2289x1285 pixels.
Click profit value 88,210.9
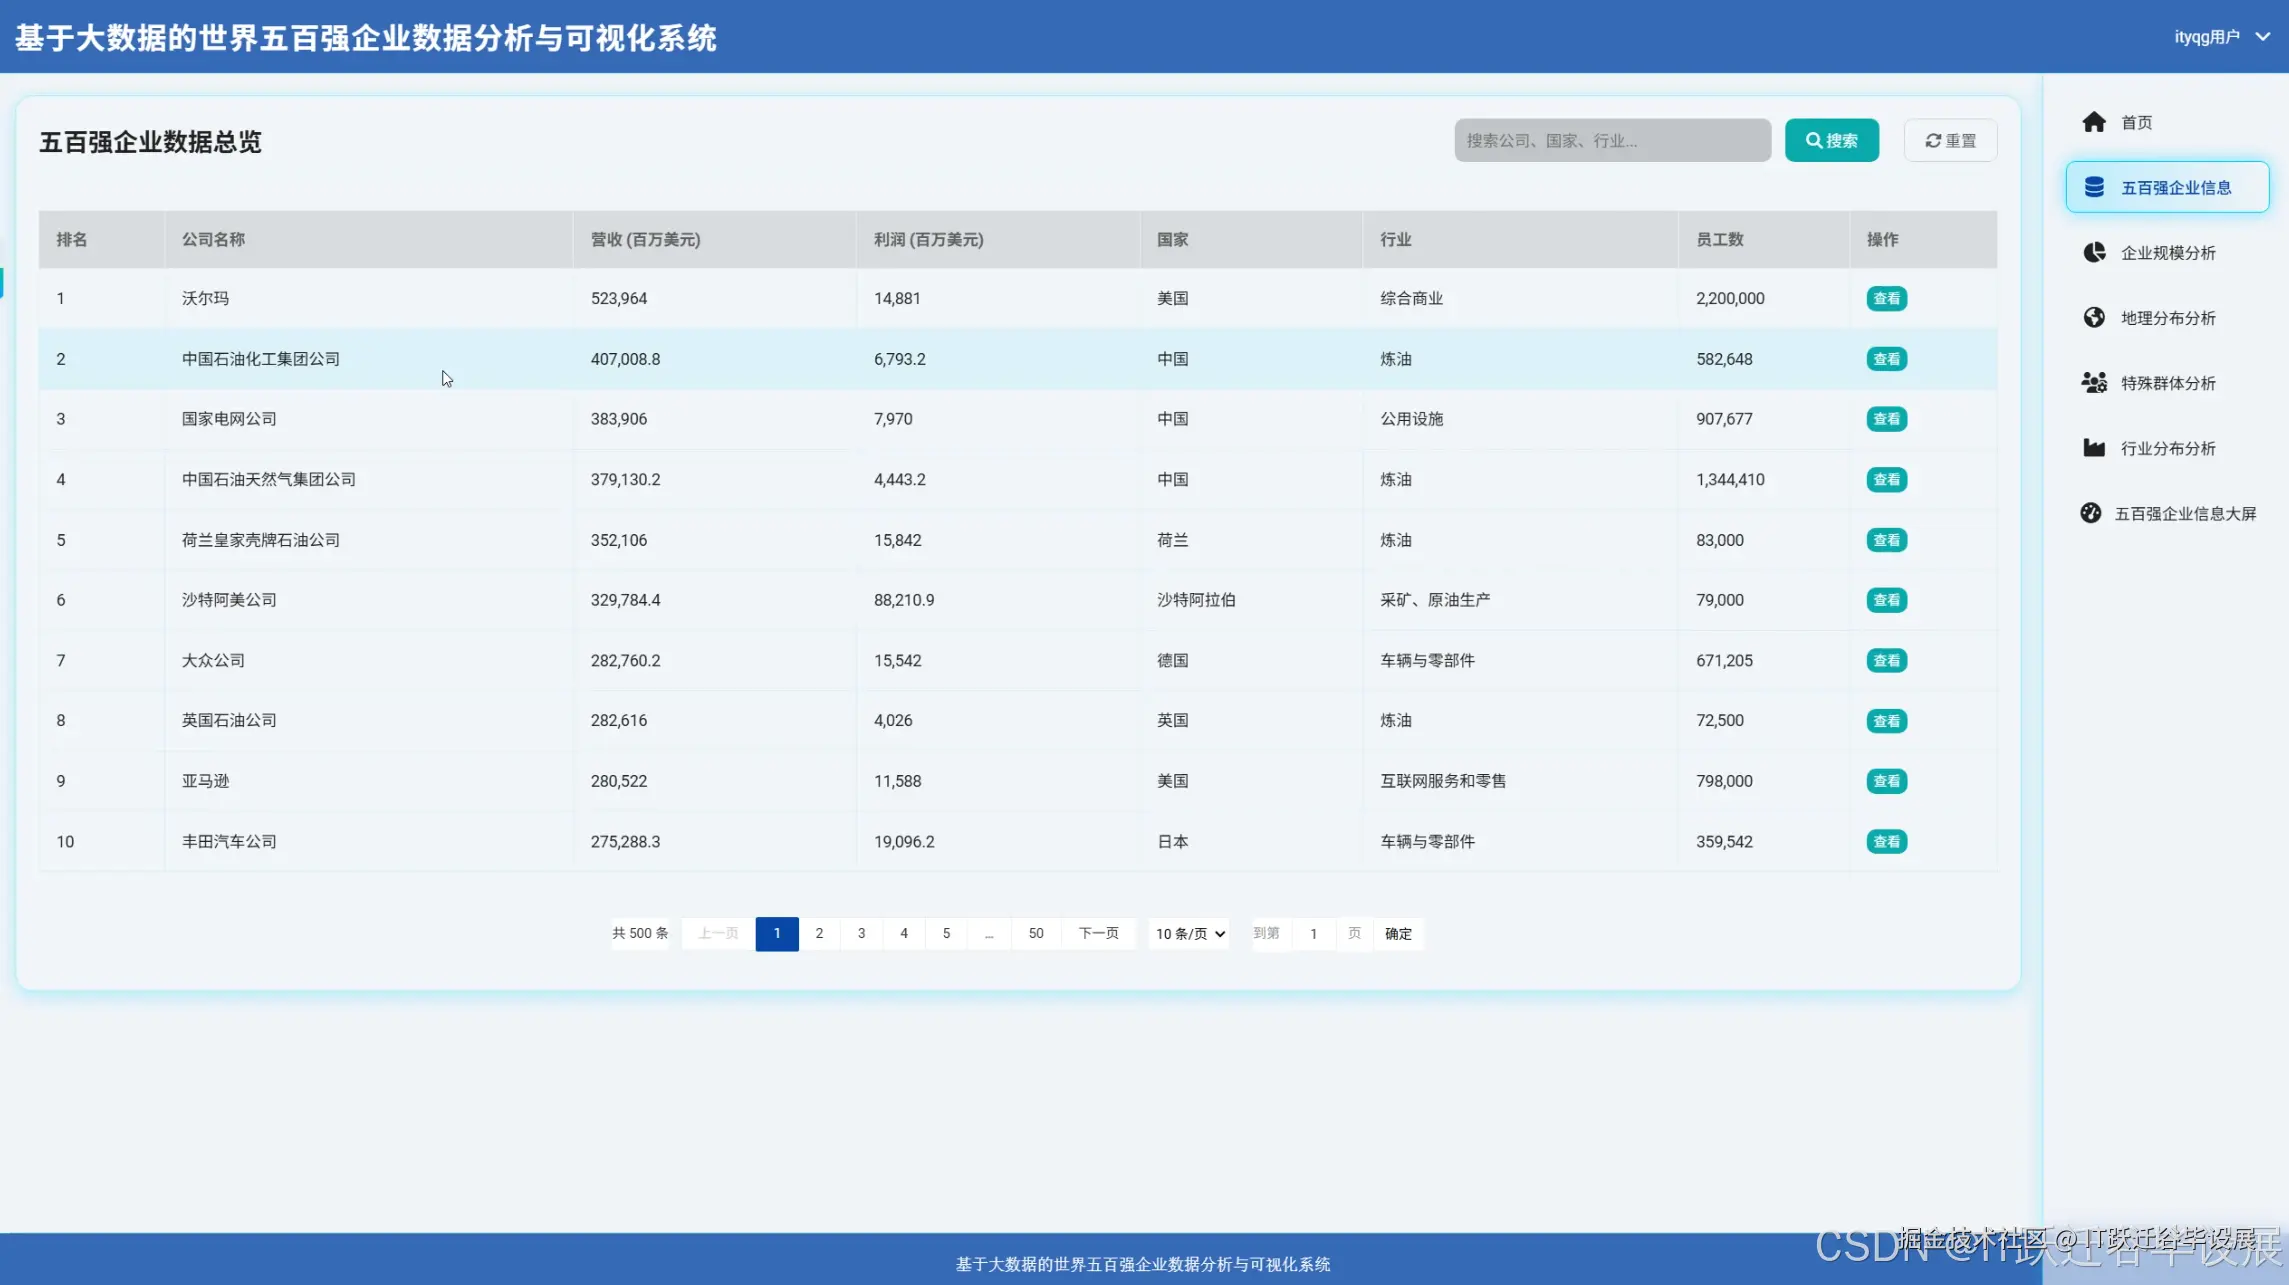pyautogui.click(x=904, y=600)
